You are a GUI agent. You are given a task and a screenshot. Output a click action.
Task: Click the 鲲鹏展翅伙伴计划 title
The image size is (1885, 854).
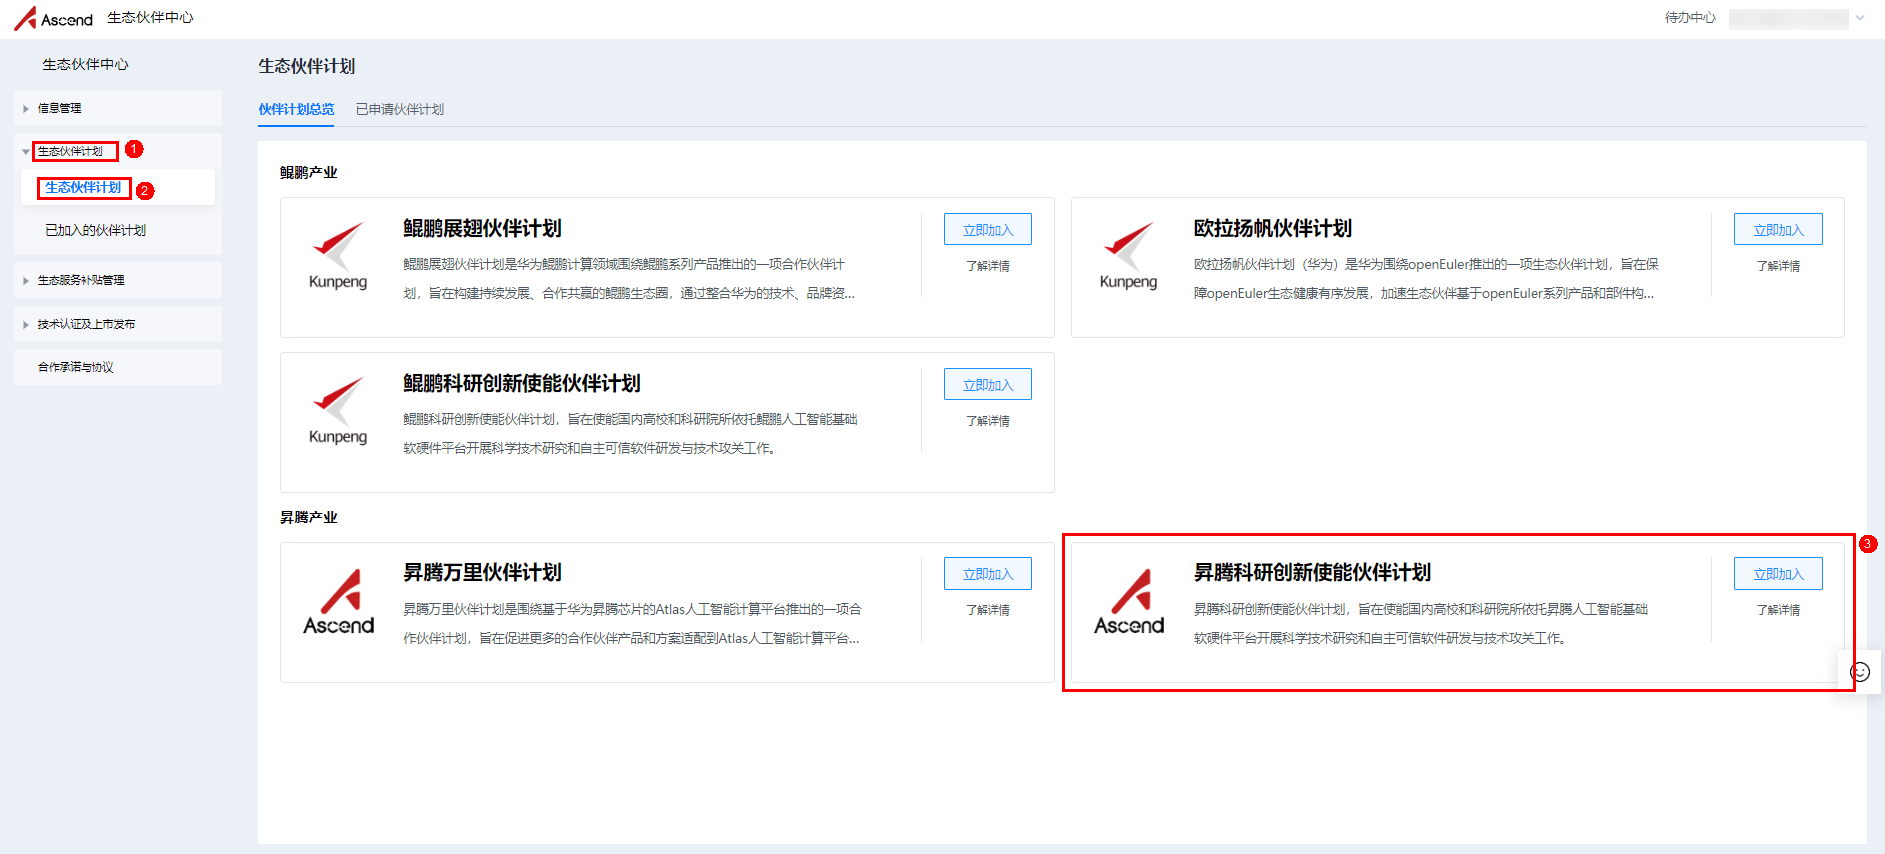point(482,229)
